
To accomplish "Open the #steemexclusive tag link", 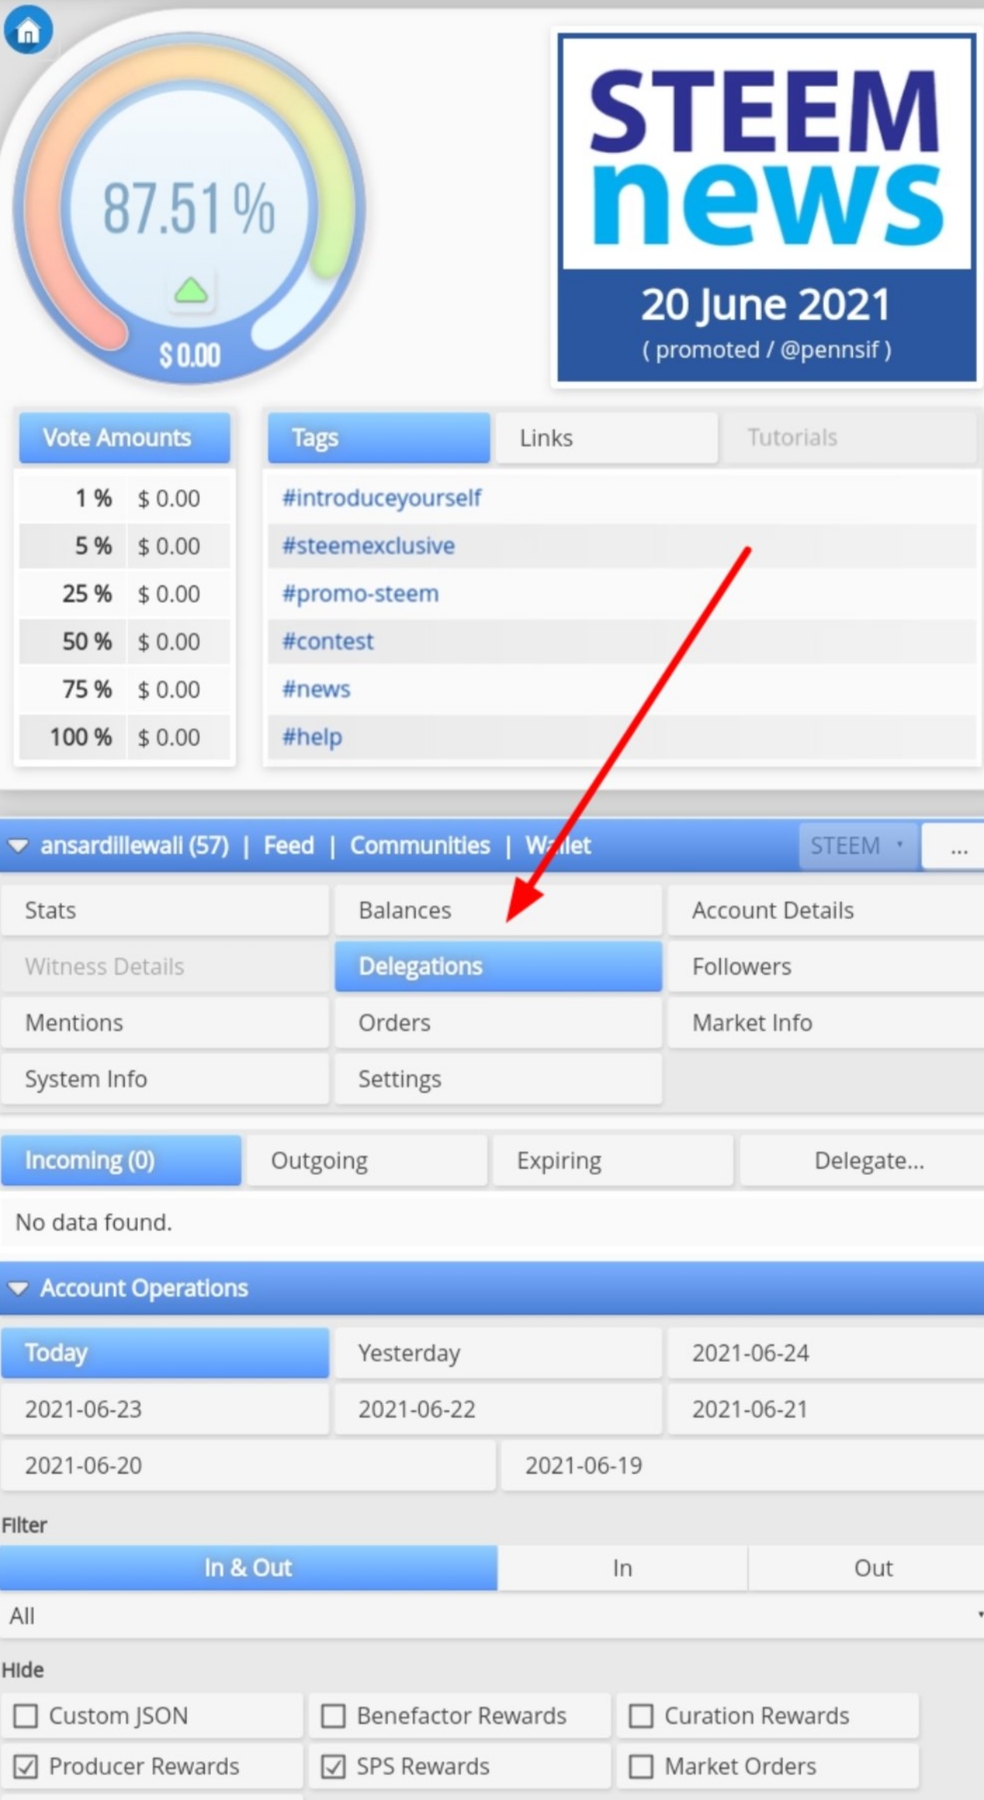I will [x=368, y=546].
